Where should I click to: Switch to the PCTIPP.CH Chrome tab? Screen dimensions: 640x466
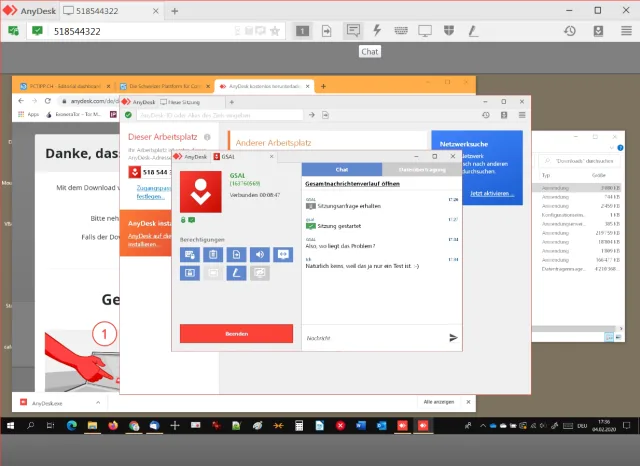(x=65, y=86)
